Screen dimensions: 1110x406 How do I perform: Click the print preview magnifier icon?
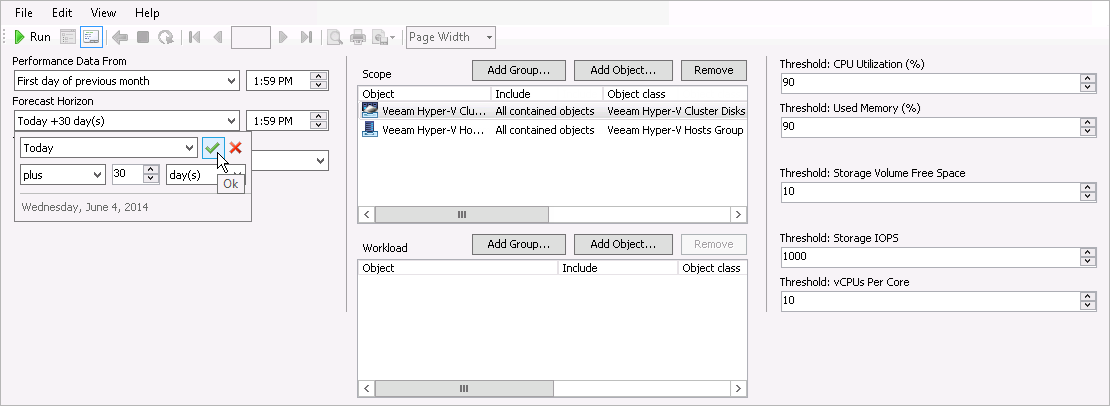point(335,37)
